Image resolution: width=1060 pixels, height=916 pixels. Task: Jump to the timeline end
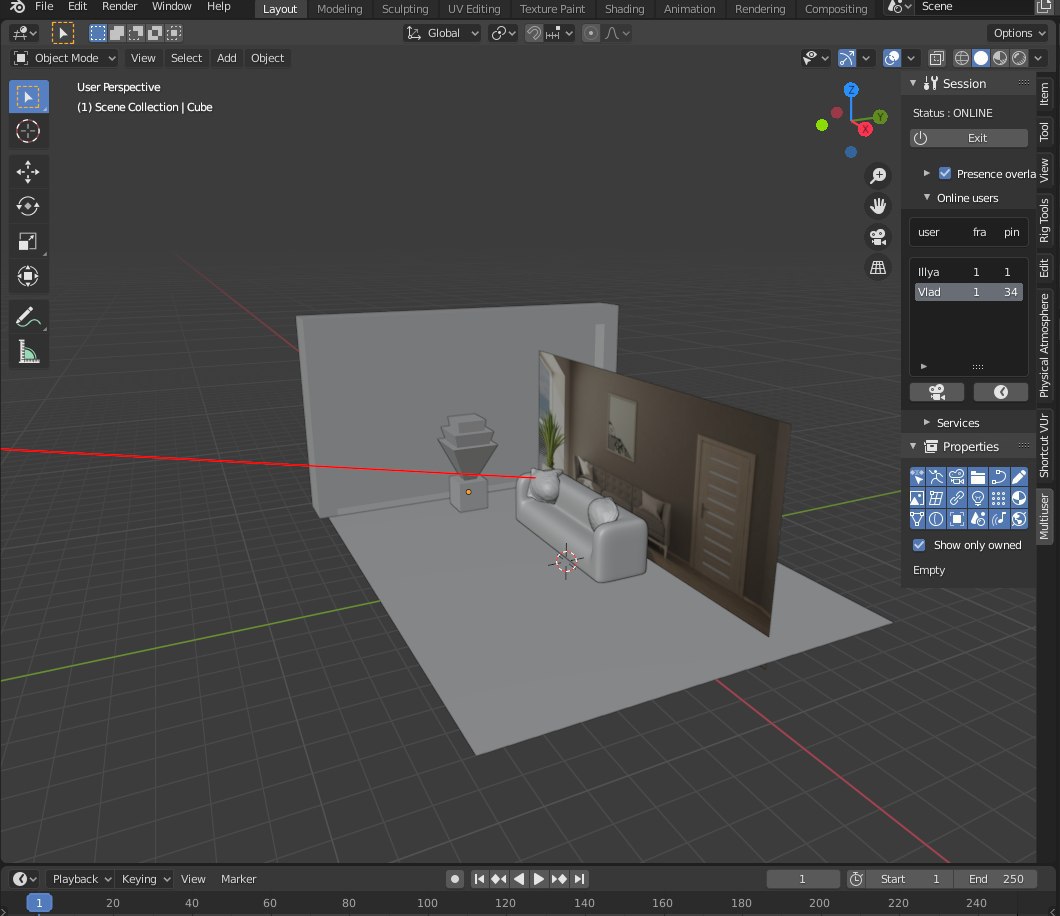[x=579, y=879]
